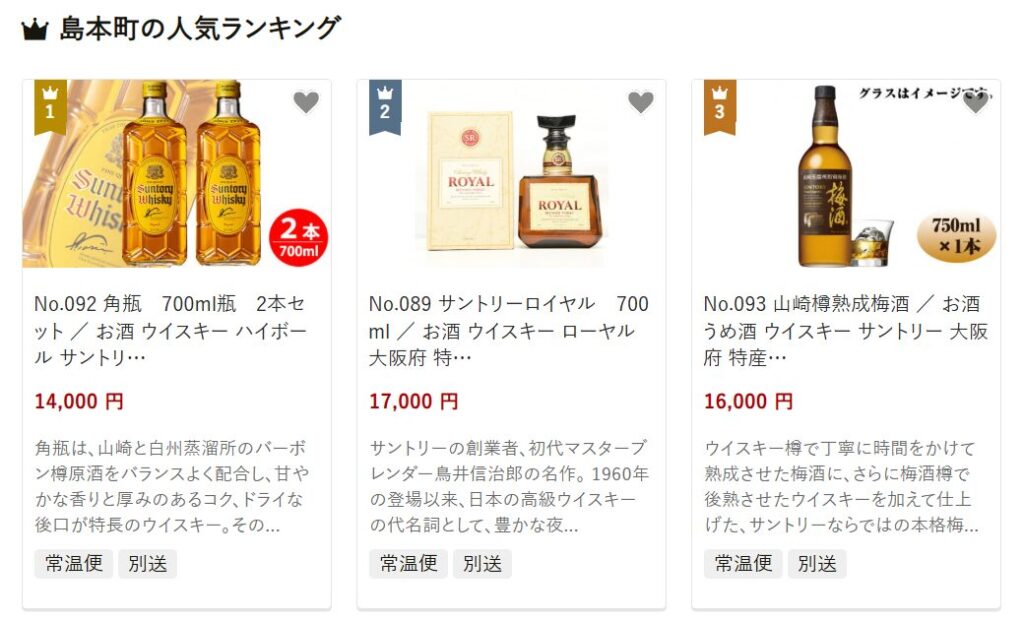The image size is (1024, 621).
Task: Click the blue rank 2 crown badge
Action: point(385,107)
